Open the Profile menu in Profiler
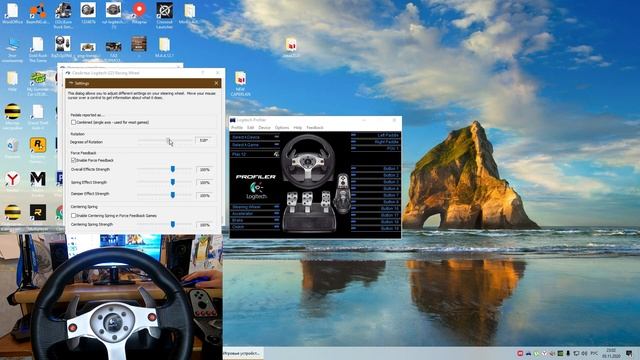Viewport: 640px width, 360px height. click(x=237, y=128)
